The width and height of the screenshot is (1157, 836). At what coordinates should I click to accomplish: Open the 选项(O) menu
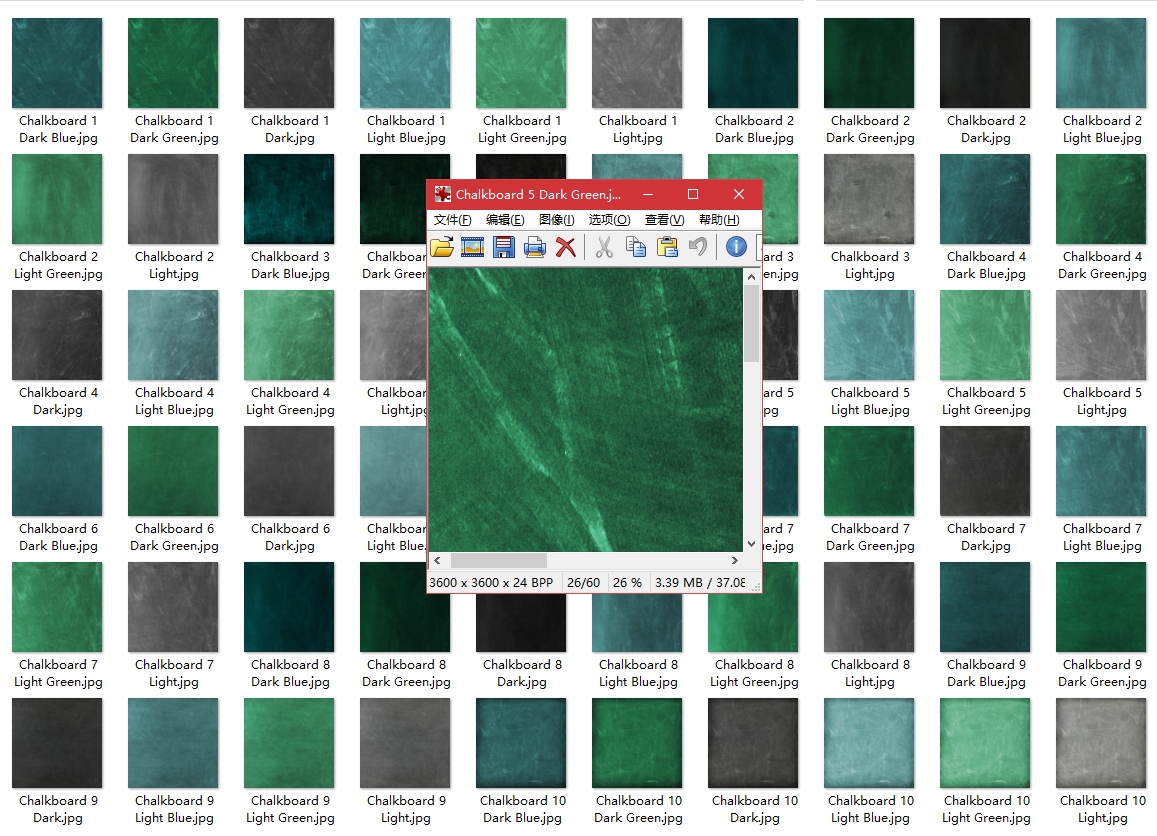point(609,220)
